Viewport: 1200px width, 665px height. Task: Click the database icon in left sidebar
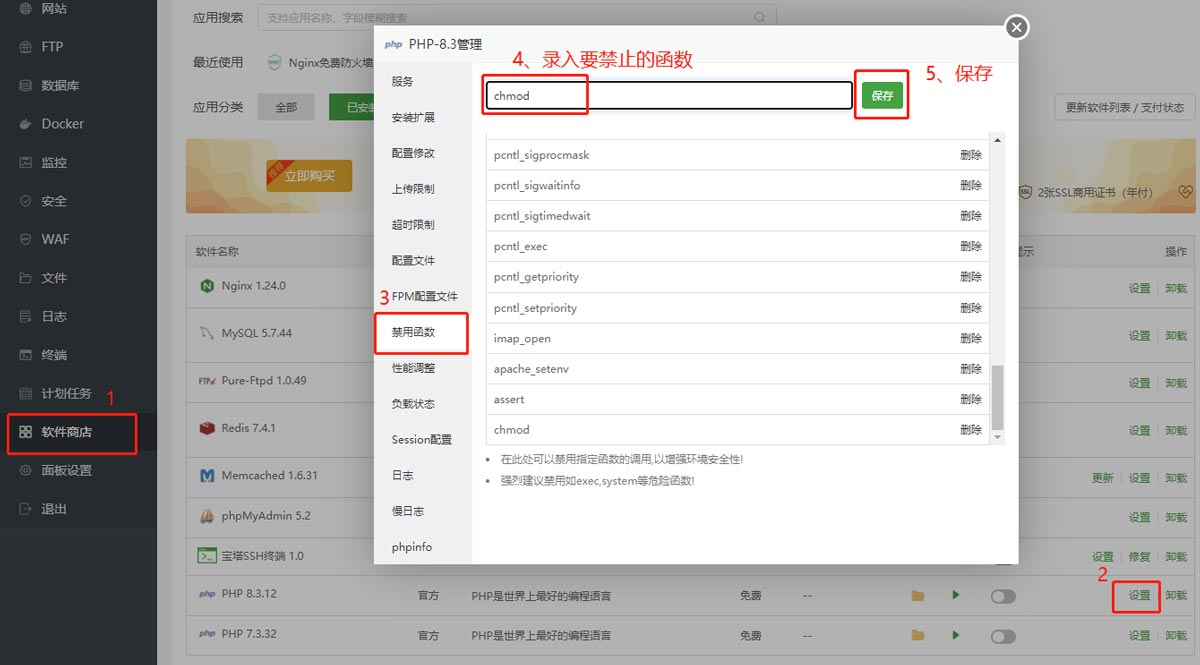(26, 86)
